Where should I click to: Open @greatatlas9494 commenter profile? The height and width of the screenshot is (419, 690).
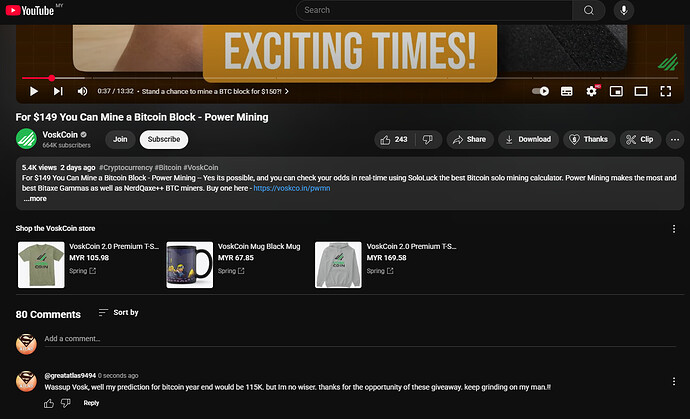pos(70,375)
